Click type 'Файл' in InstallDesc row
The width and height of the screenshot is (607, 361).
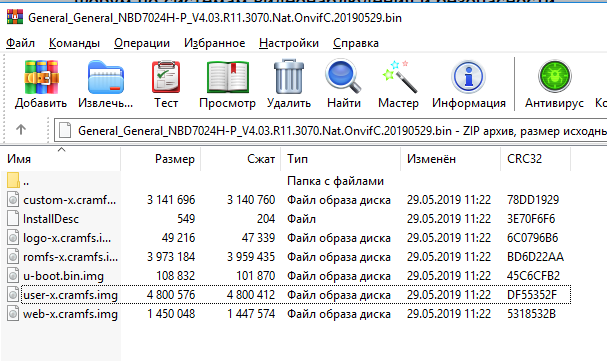(301, 219)
